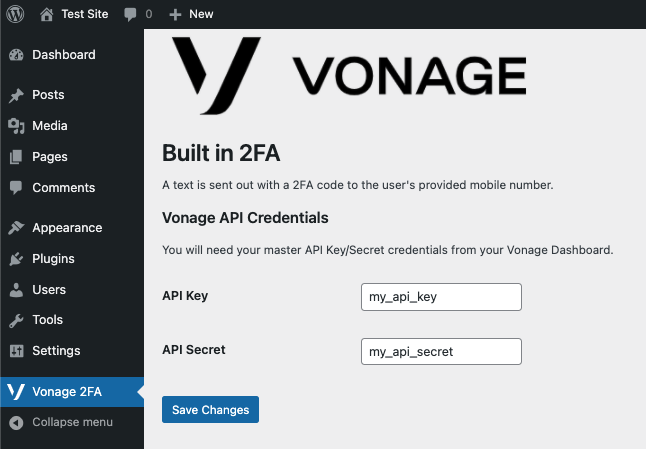Click the Tools wrench icon
646x449 pixels.
click(x=16, y=320)
